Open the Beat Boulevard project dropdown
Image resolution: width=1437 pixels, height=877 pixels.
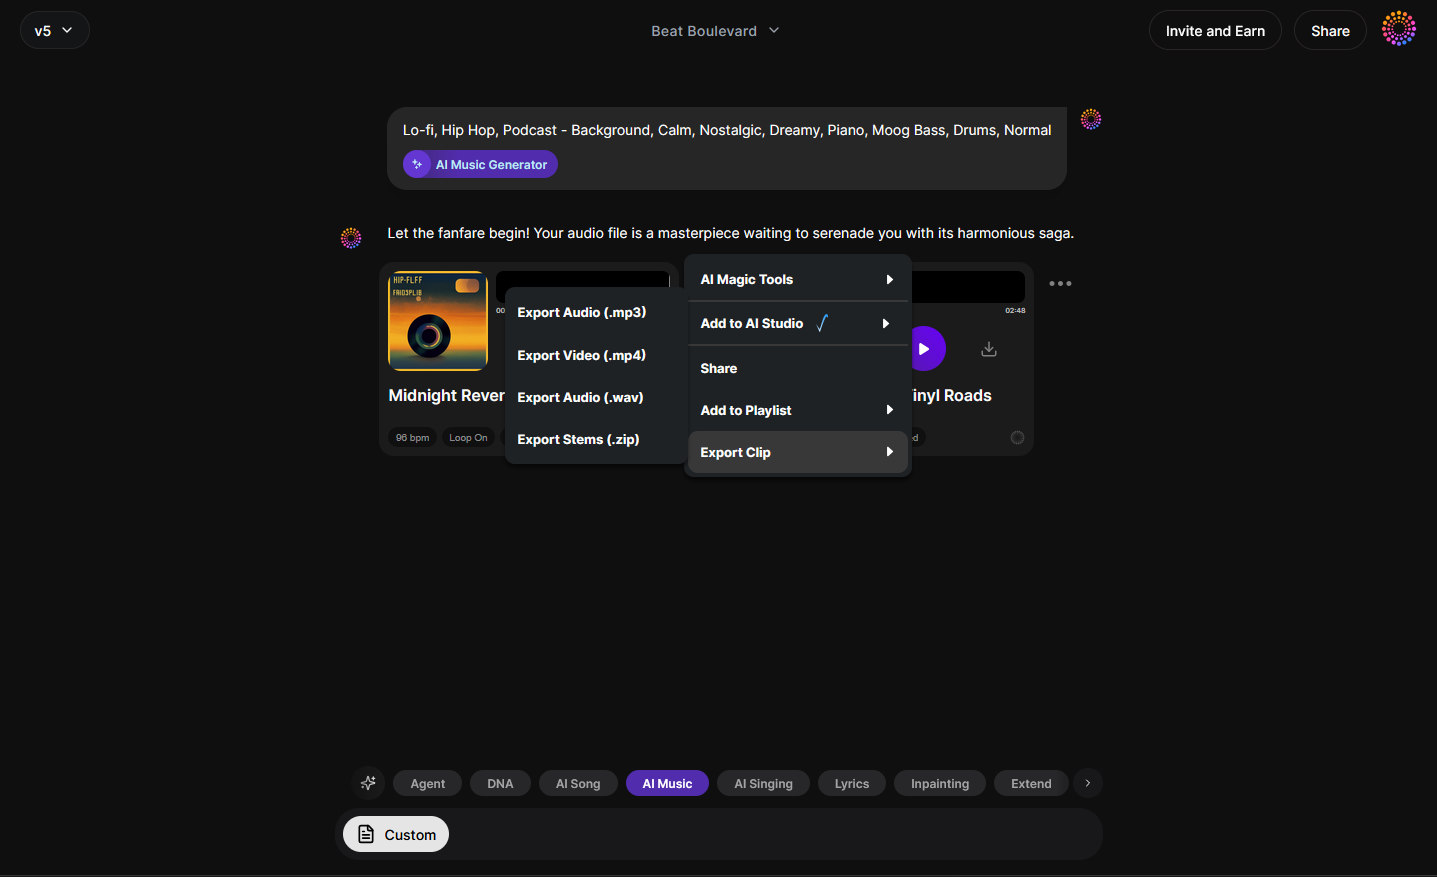[715, 30]
